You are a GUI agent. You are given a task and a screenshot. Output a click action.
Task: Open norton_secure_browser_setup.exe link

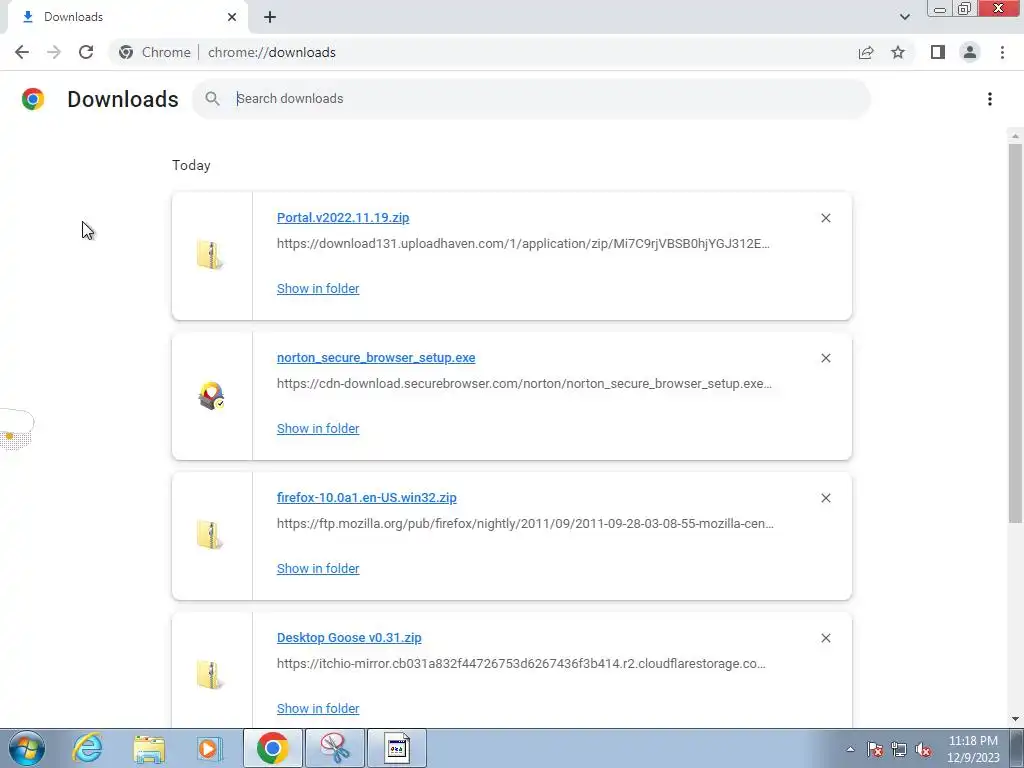(x=376, y=357)
